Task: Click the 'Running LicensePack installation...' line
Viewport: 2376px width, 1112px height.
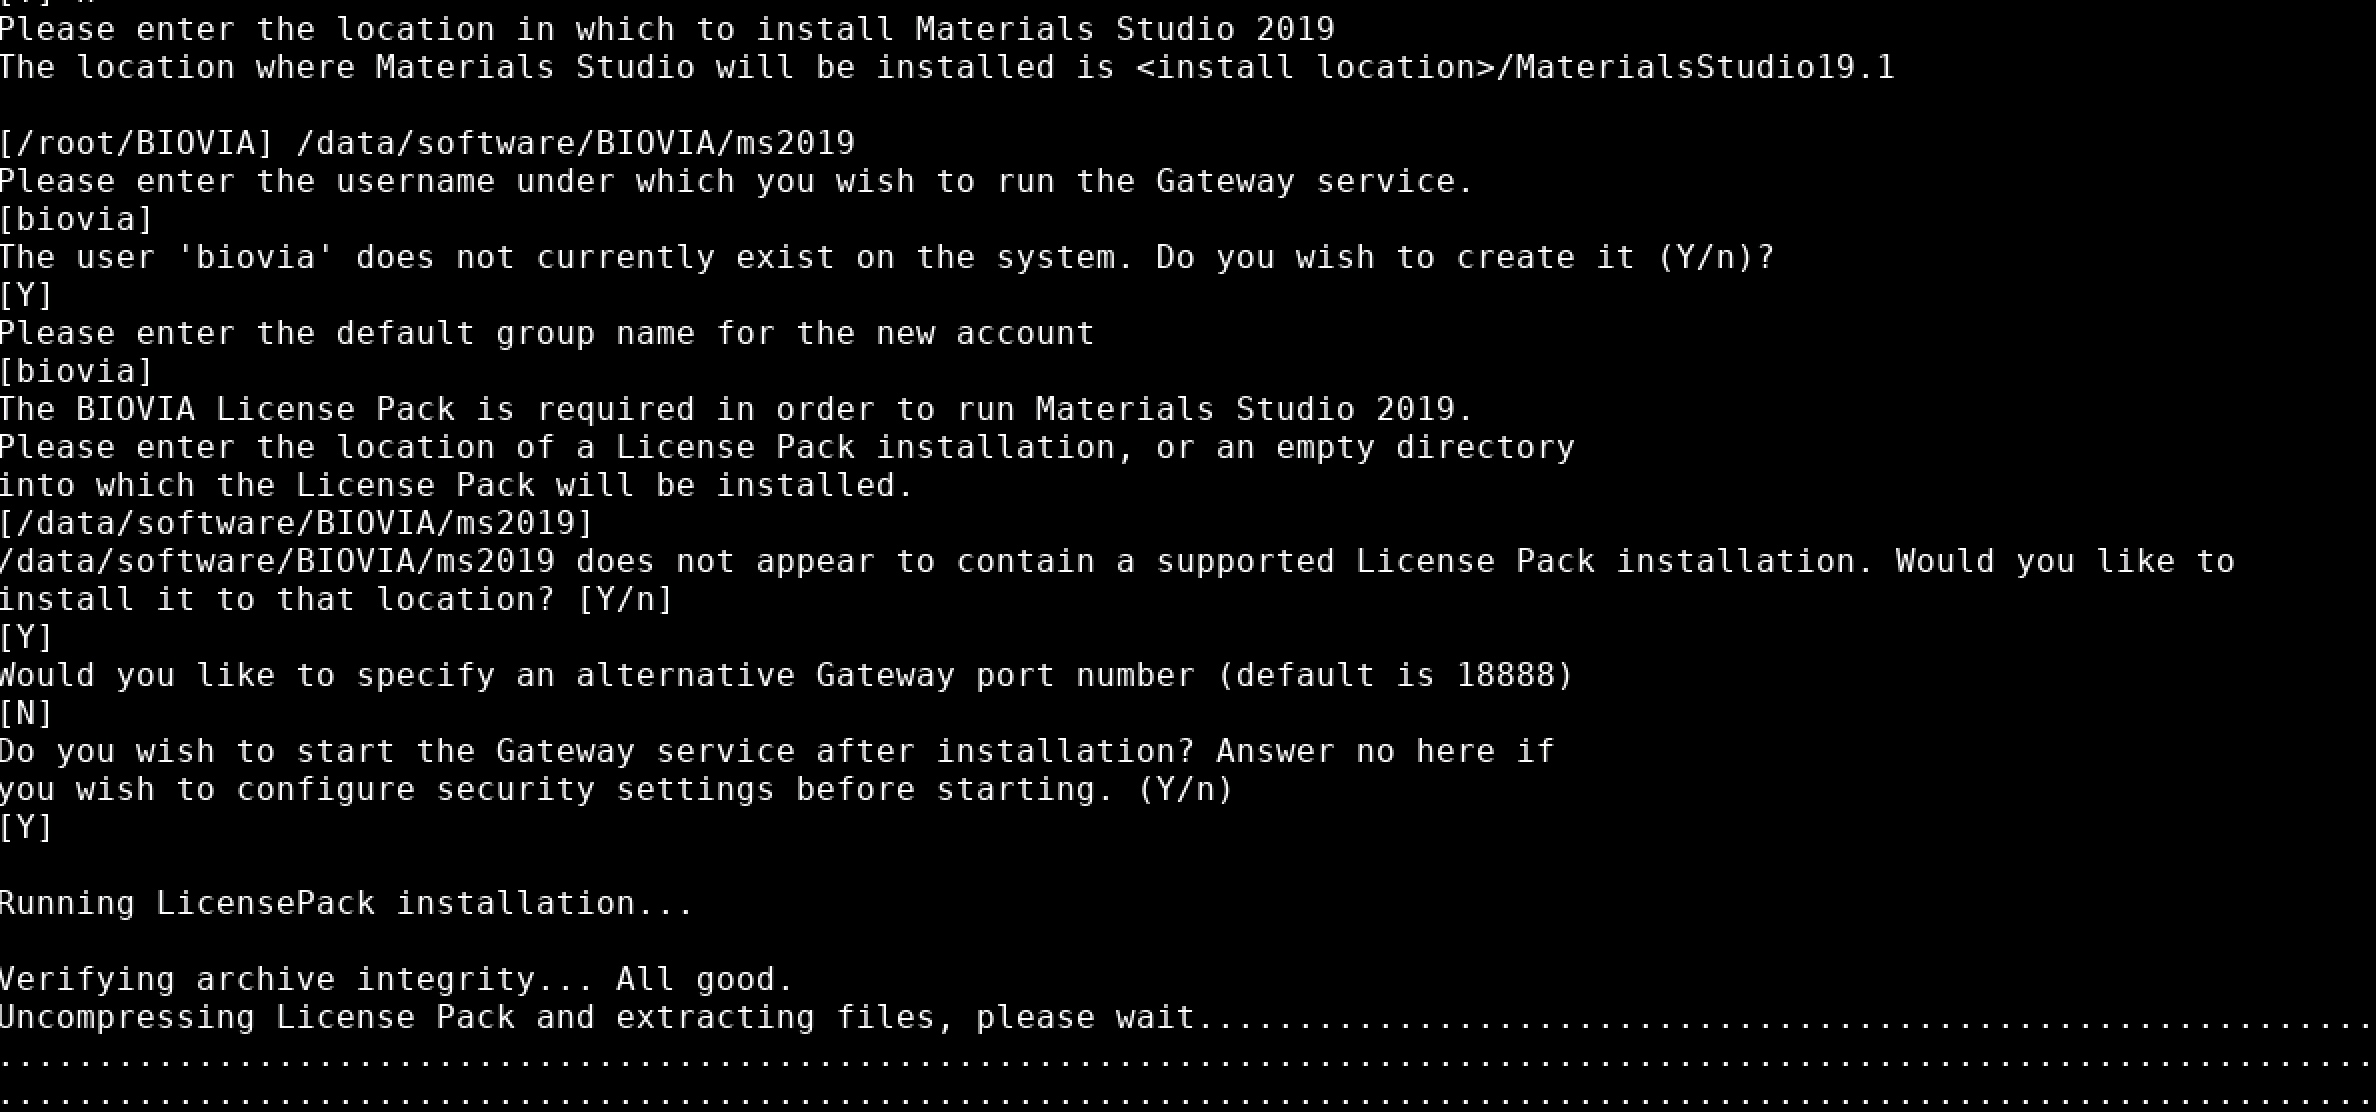Action: tap(347, 903)
